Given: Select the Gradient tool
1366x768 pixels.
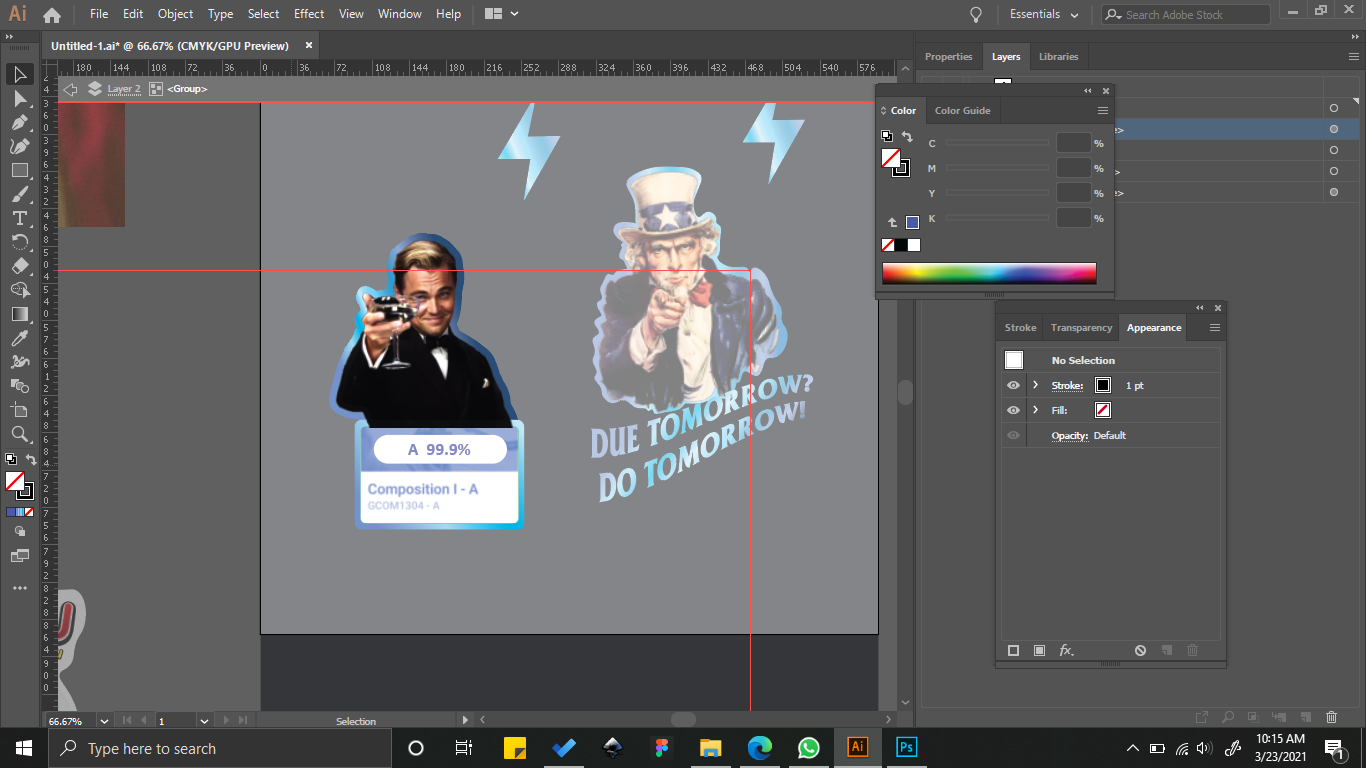Looking at the screenshot, I should [20, 314].
